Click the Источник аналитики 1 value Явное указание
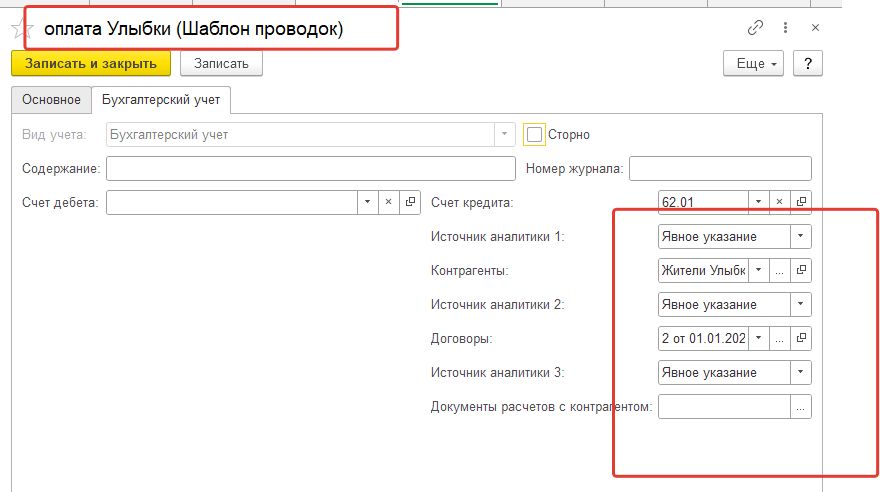 point(724,236)
